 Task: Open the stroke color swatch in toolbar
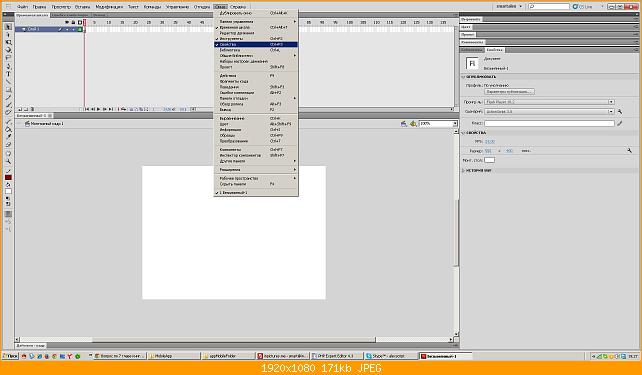pyautogui.click(x=8, y=178)
